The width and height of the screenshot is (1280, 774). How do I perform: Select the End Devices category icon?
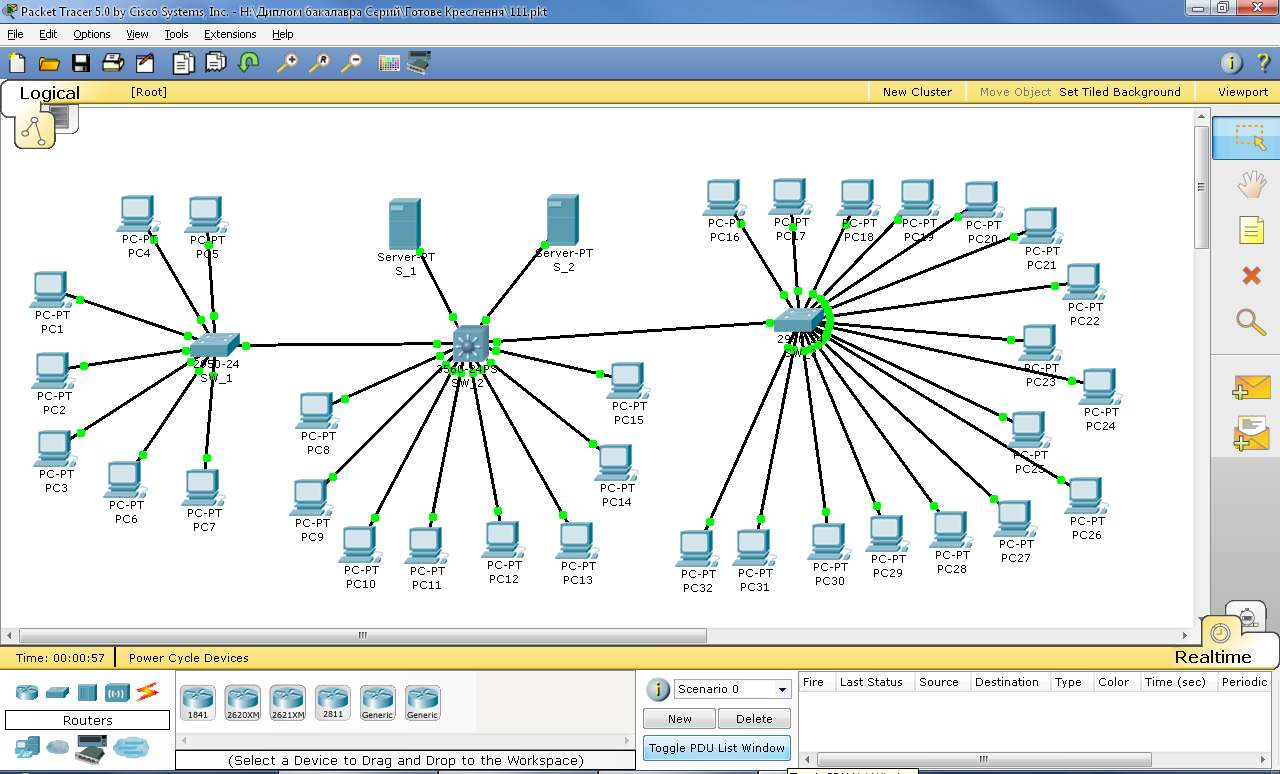[27, 746]
